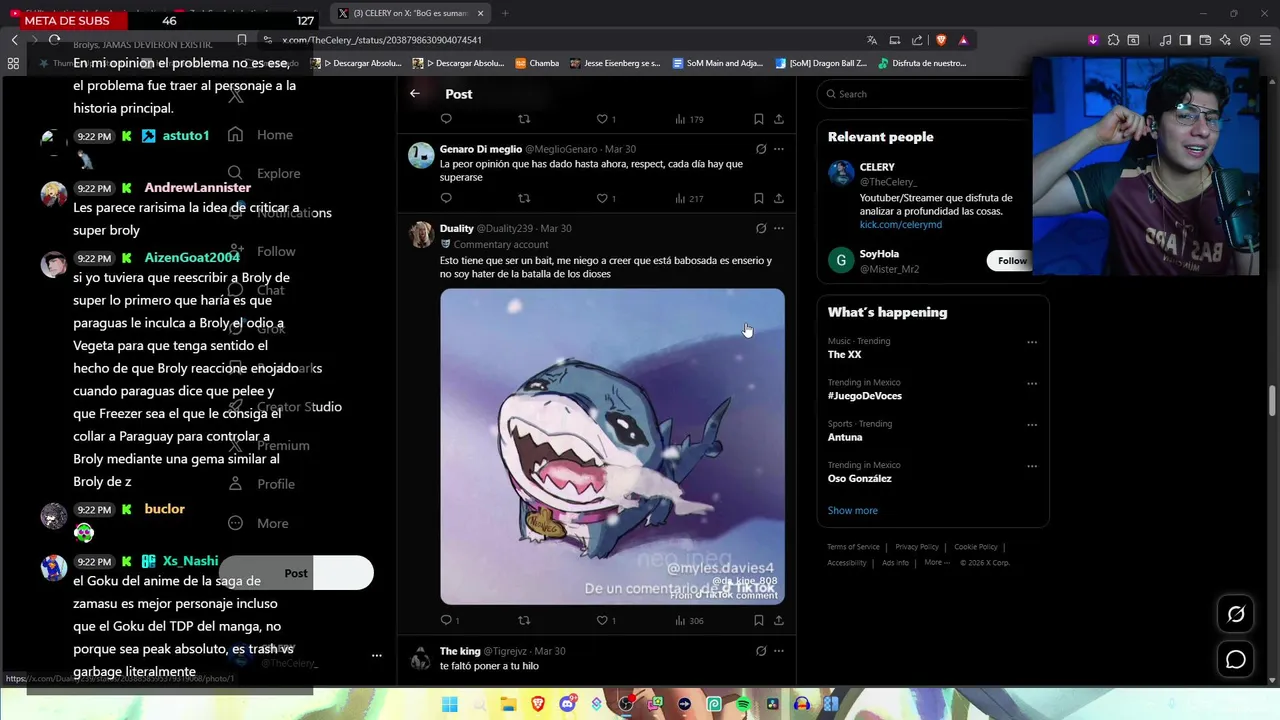
Task: Open Duality's profile name link
Action: [456, 228]
